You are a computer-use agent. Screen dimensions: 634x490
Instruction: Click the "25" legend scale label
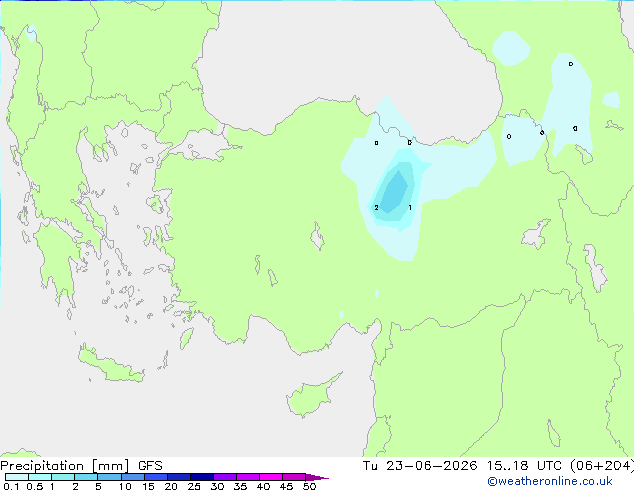pos(194,486)
